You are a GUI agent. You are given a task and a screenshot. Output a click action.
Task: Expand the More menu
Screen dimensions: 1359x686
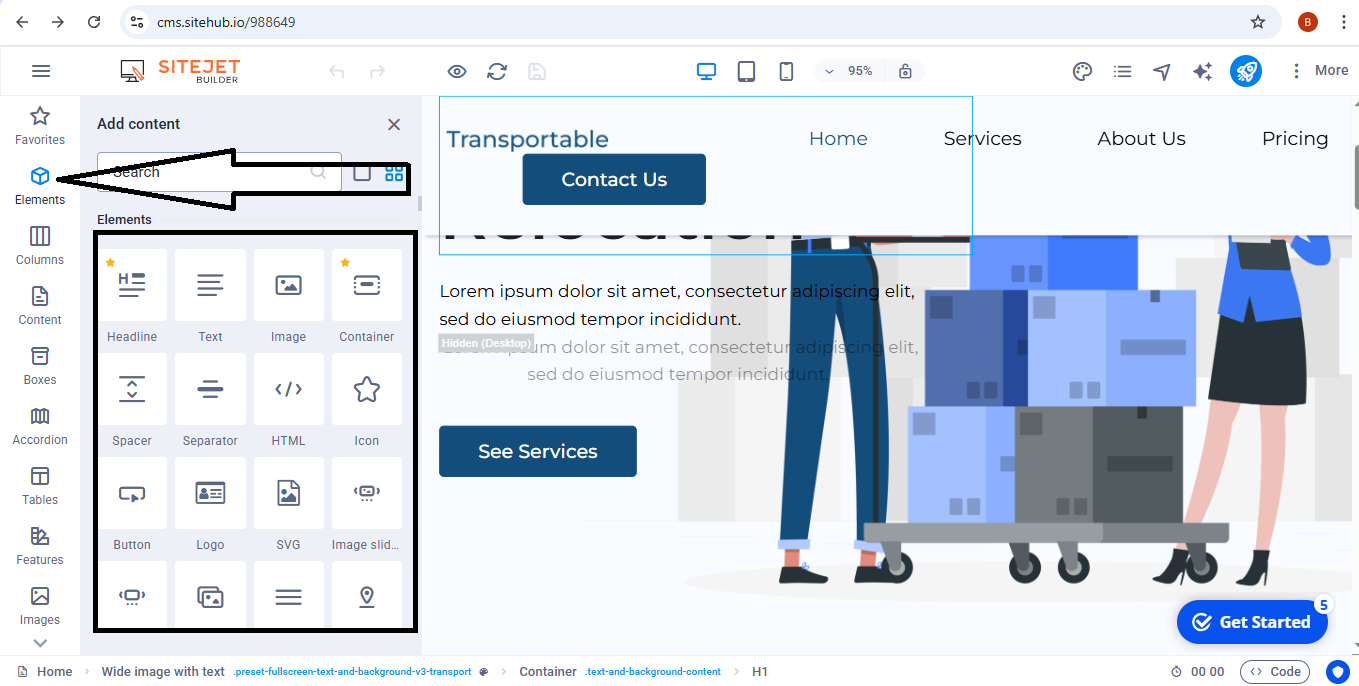(1319, 71)
